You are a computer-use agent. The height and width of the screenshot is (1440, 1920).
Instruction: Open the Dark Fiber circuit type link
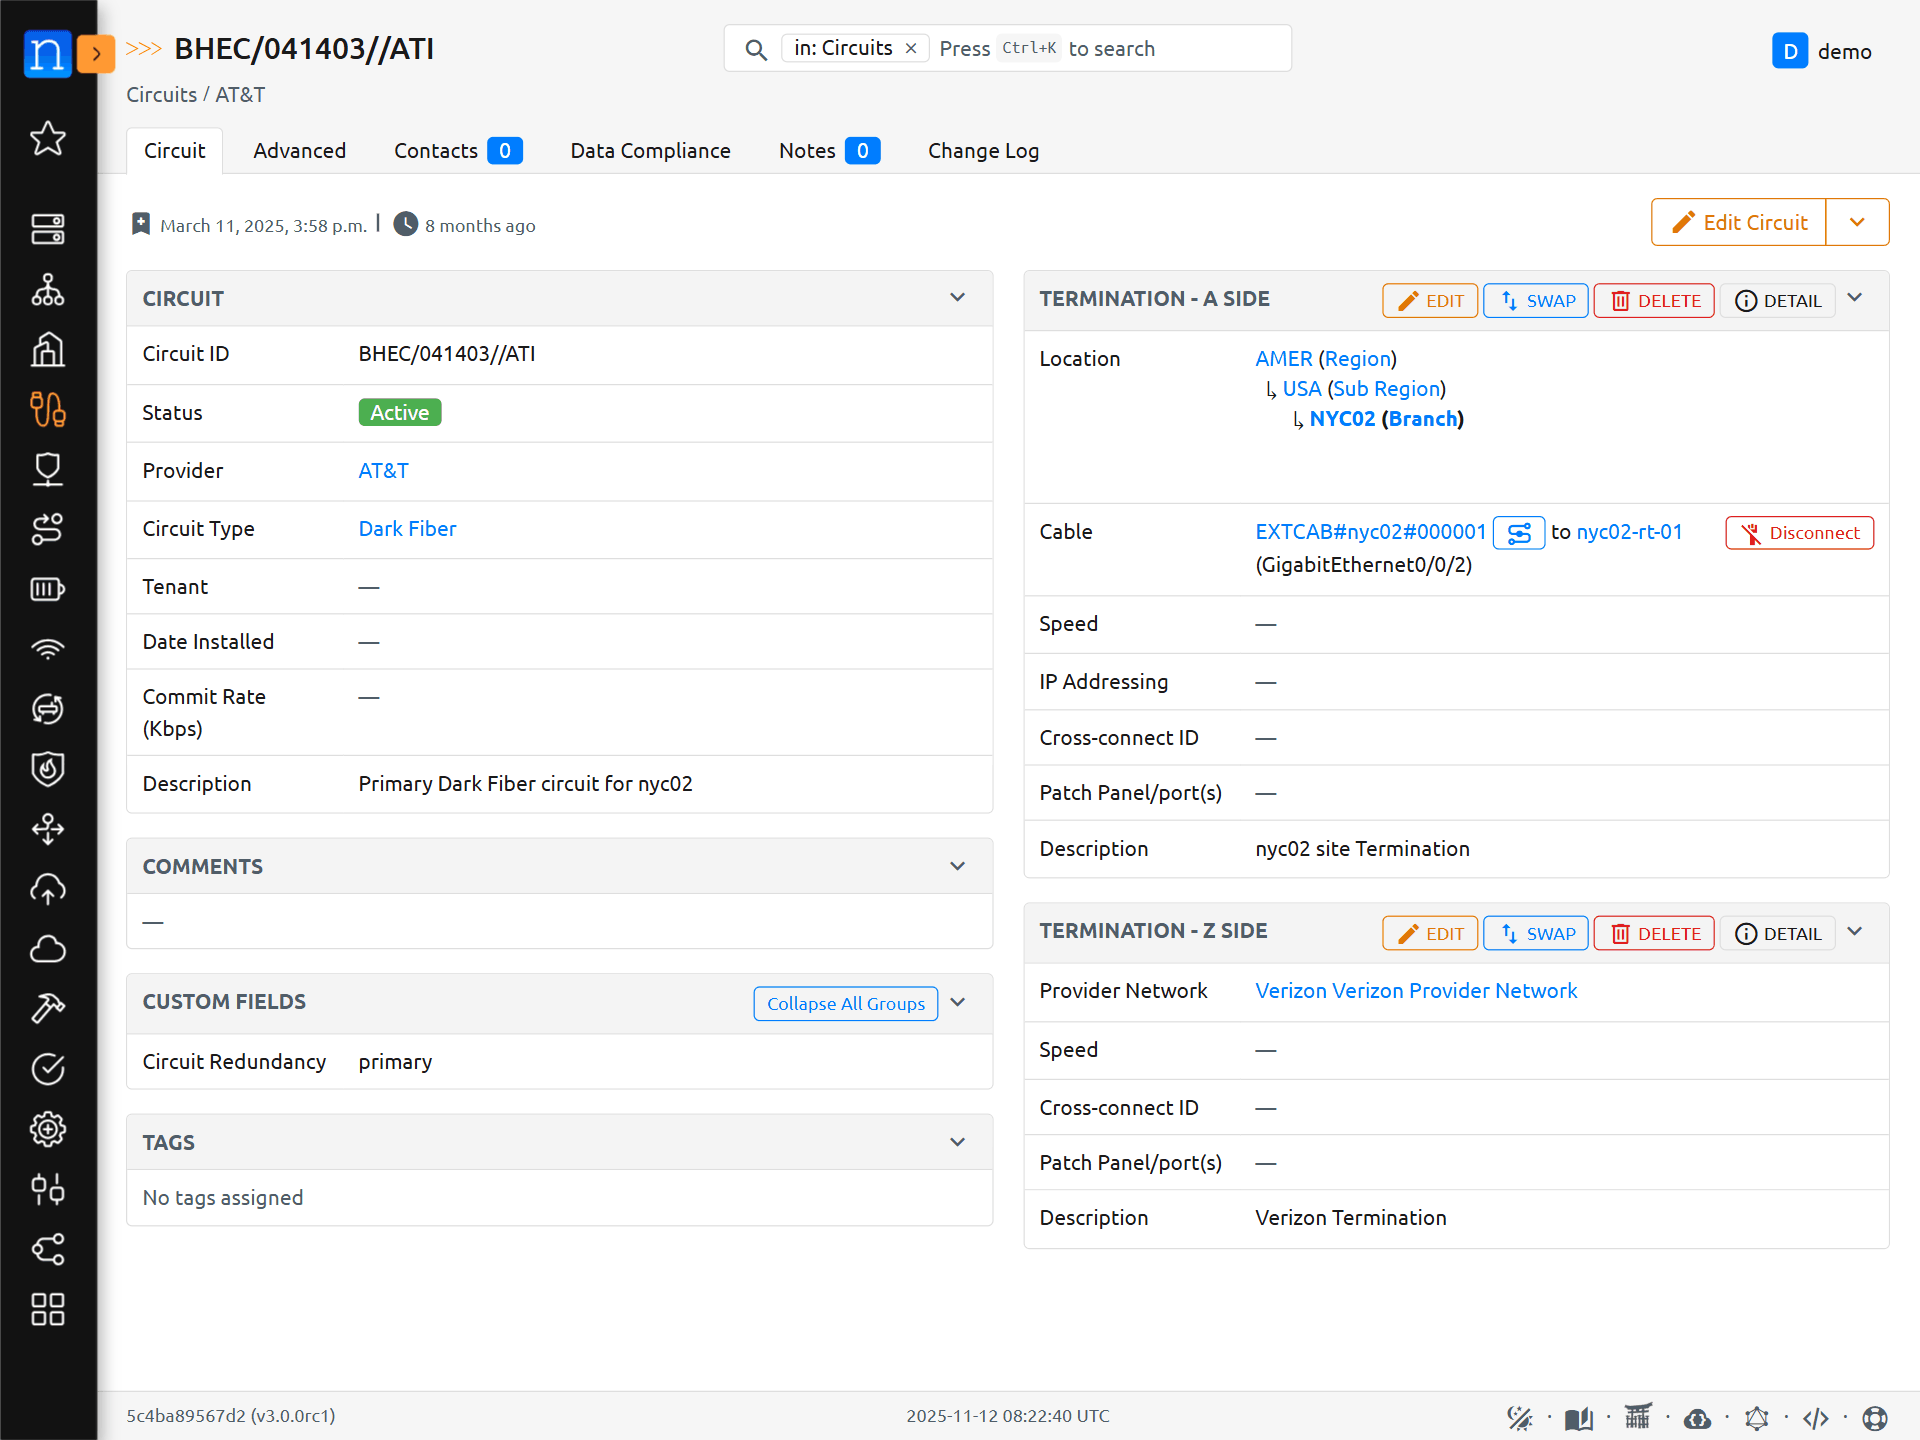(407, 529)
